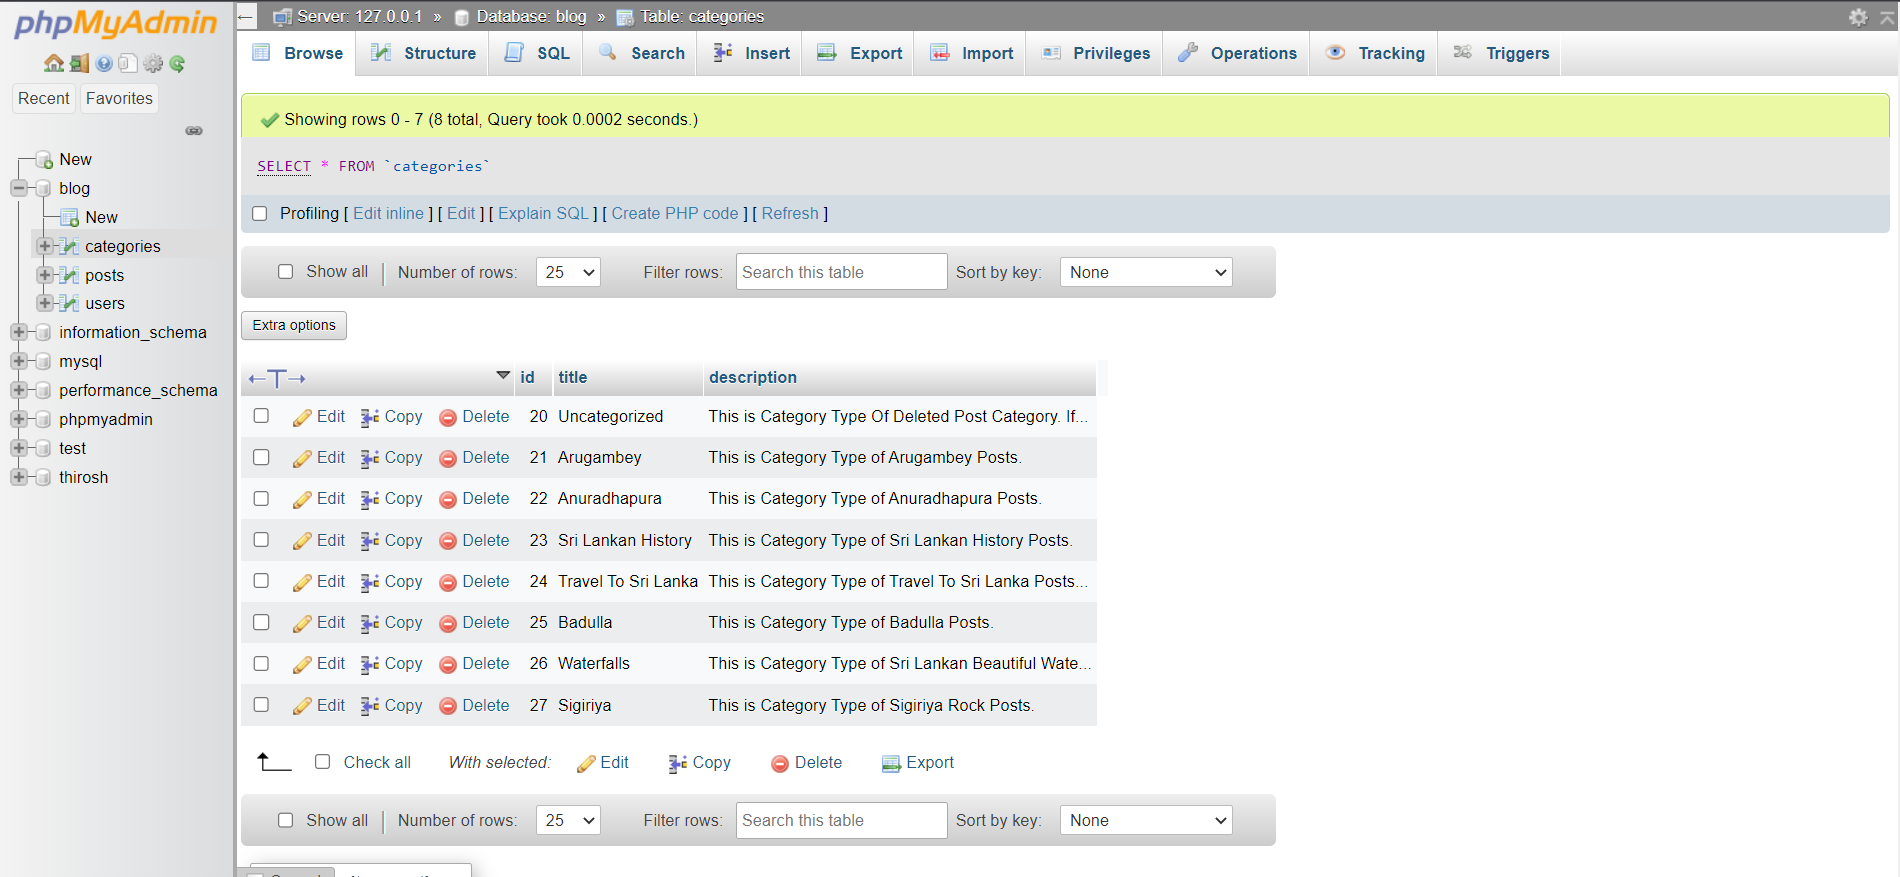
Task: Click the pencil Edit icon for Waterfalls row
Action: [302, 665]
